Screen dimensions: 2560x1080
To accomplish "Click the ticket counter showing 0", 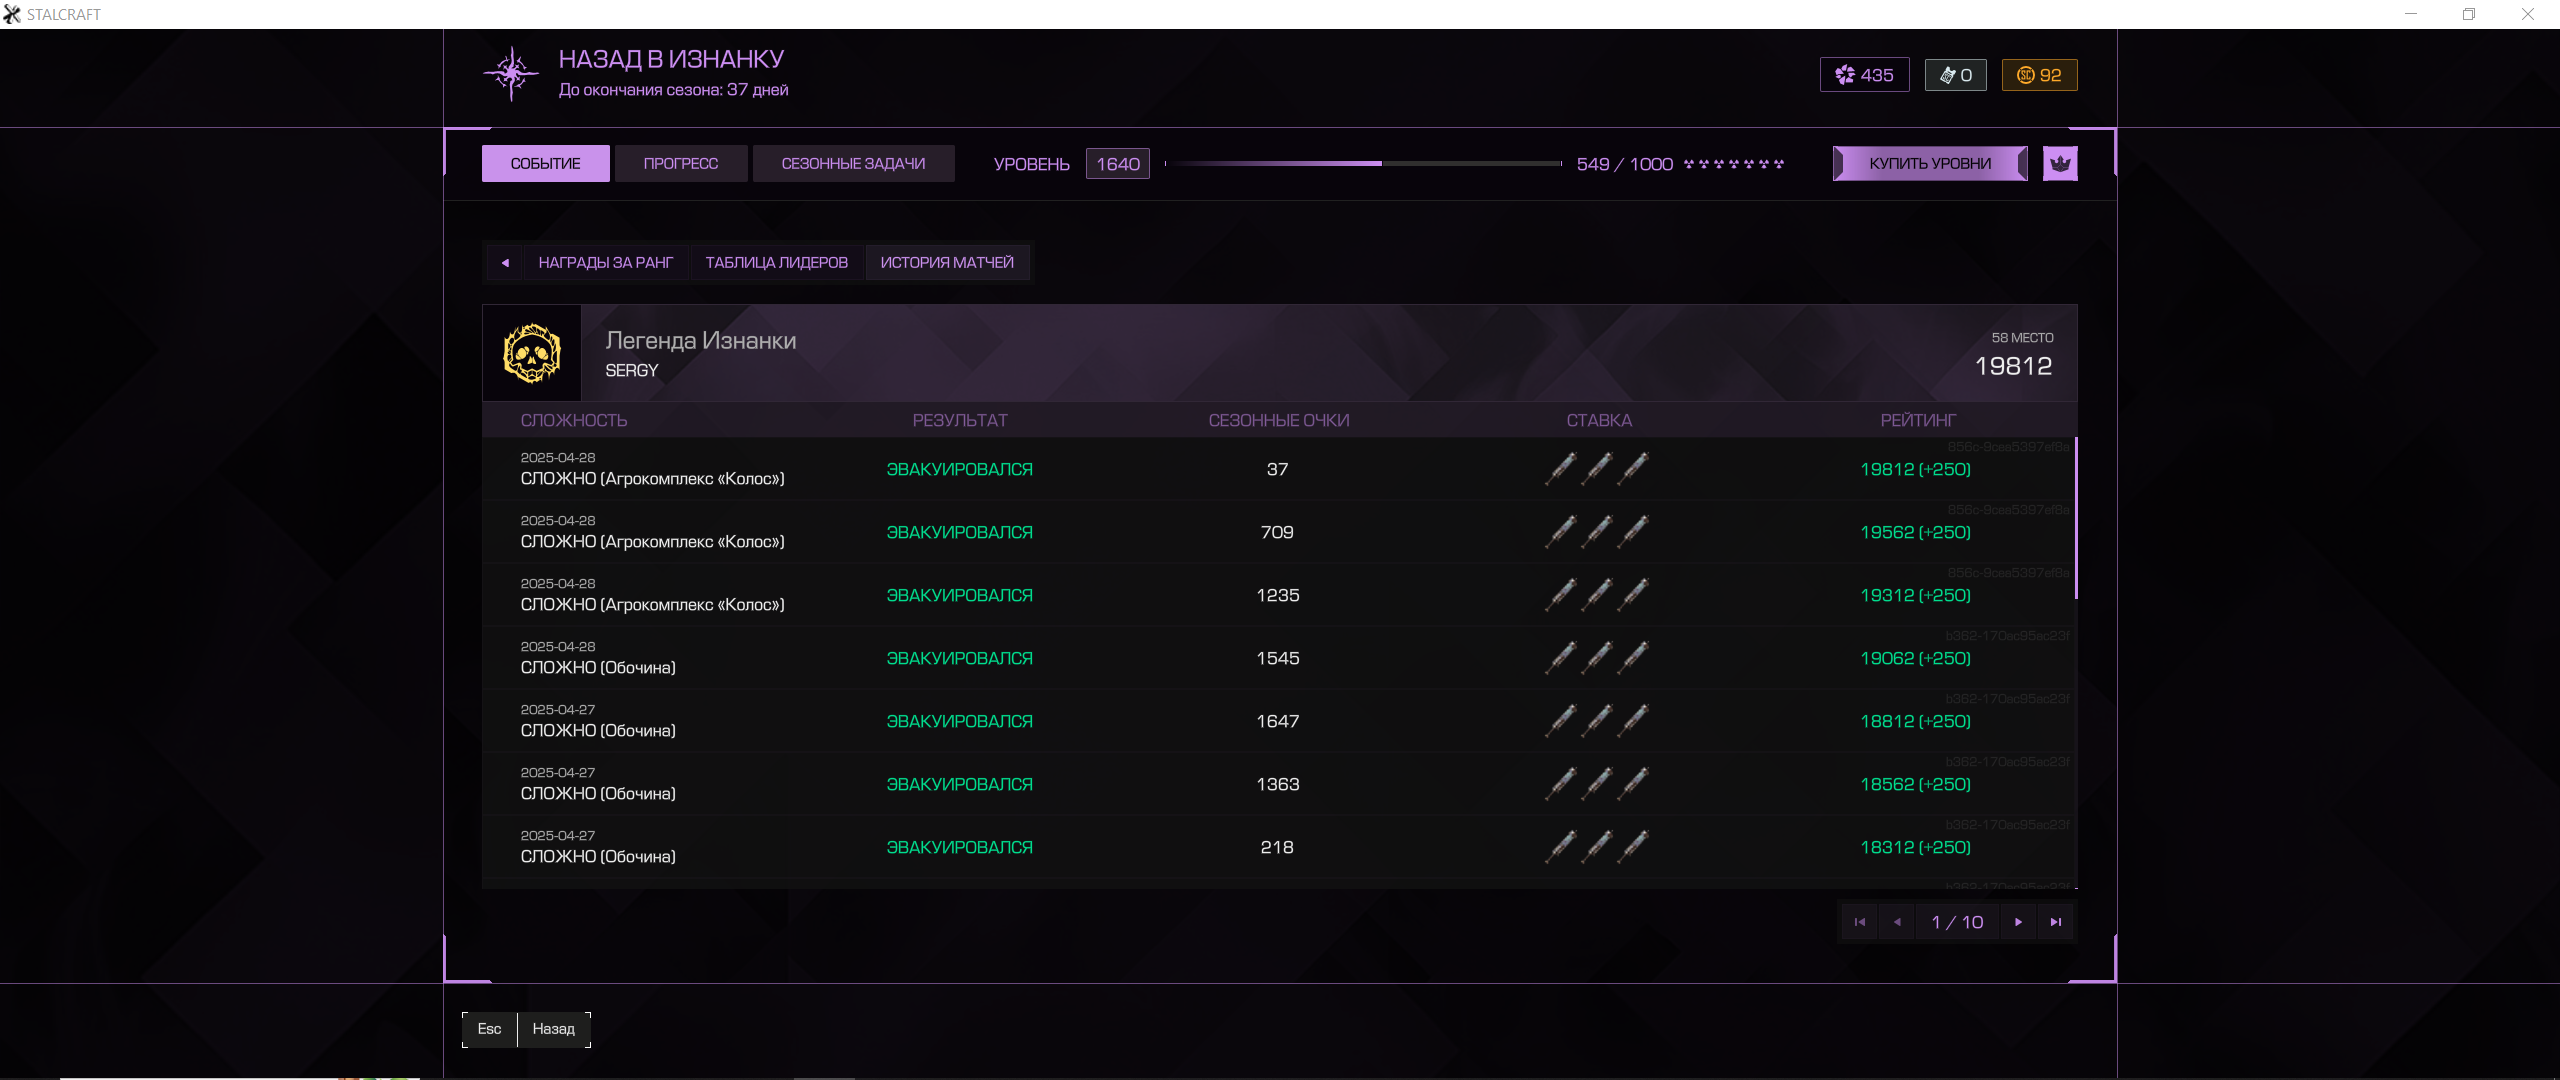I will coord(1956,75).
